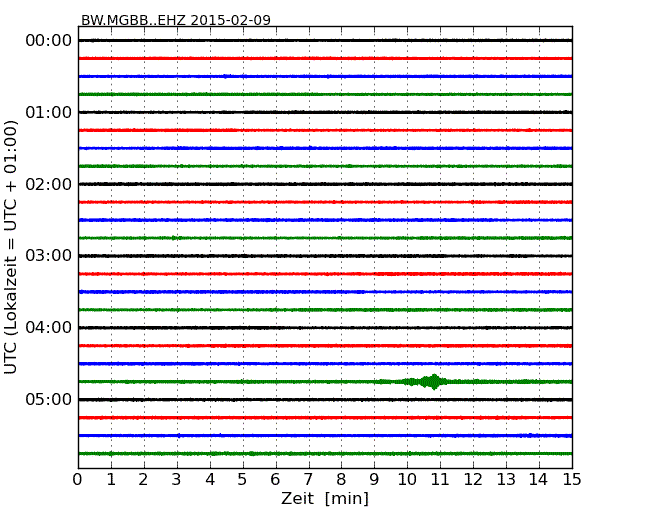Screen dimensions: 650x520
Task: Click the x-axis tick label 13
Action: point(506,480)
